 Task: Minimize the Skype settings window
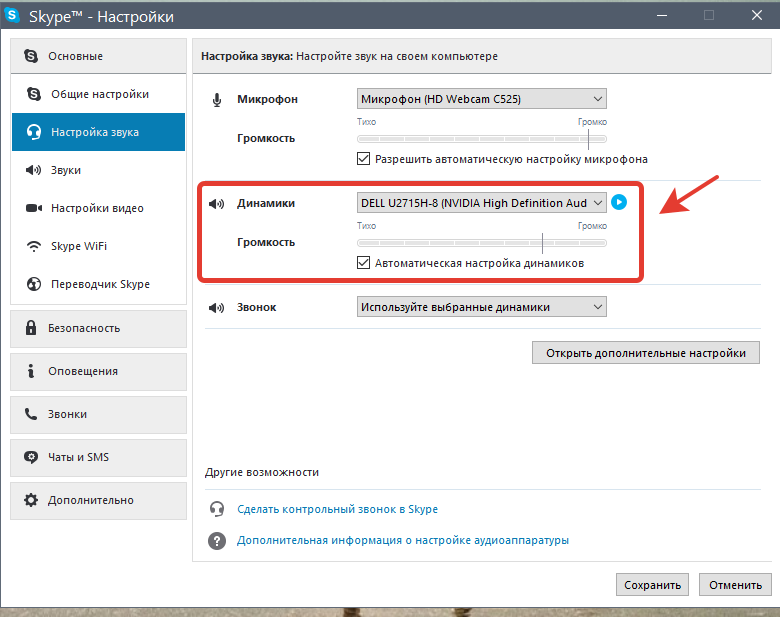click(x=662, y=15)
